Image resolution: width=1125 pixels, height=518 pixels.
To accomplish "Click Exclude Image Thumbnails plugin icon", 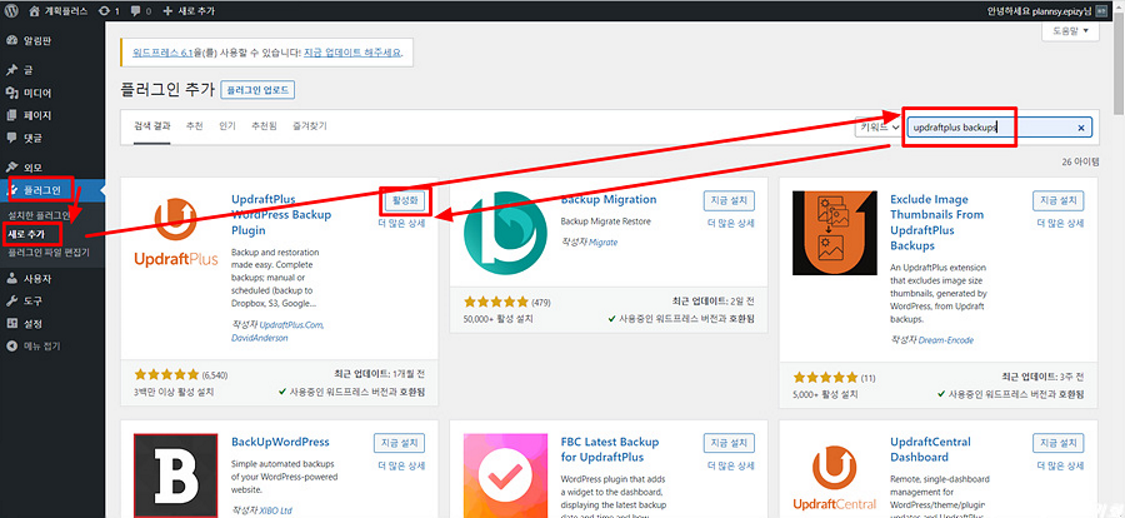I will tap(834, 233).
